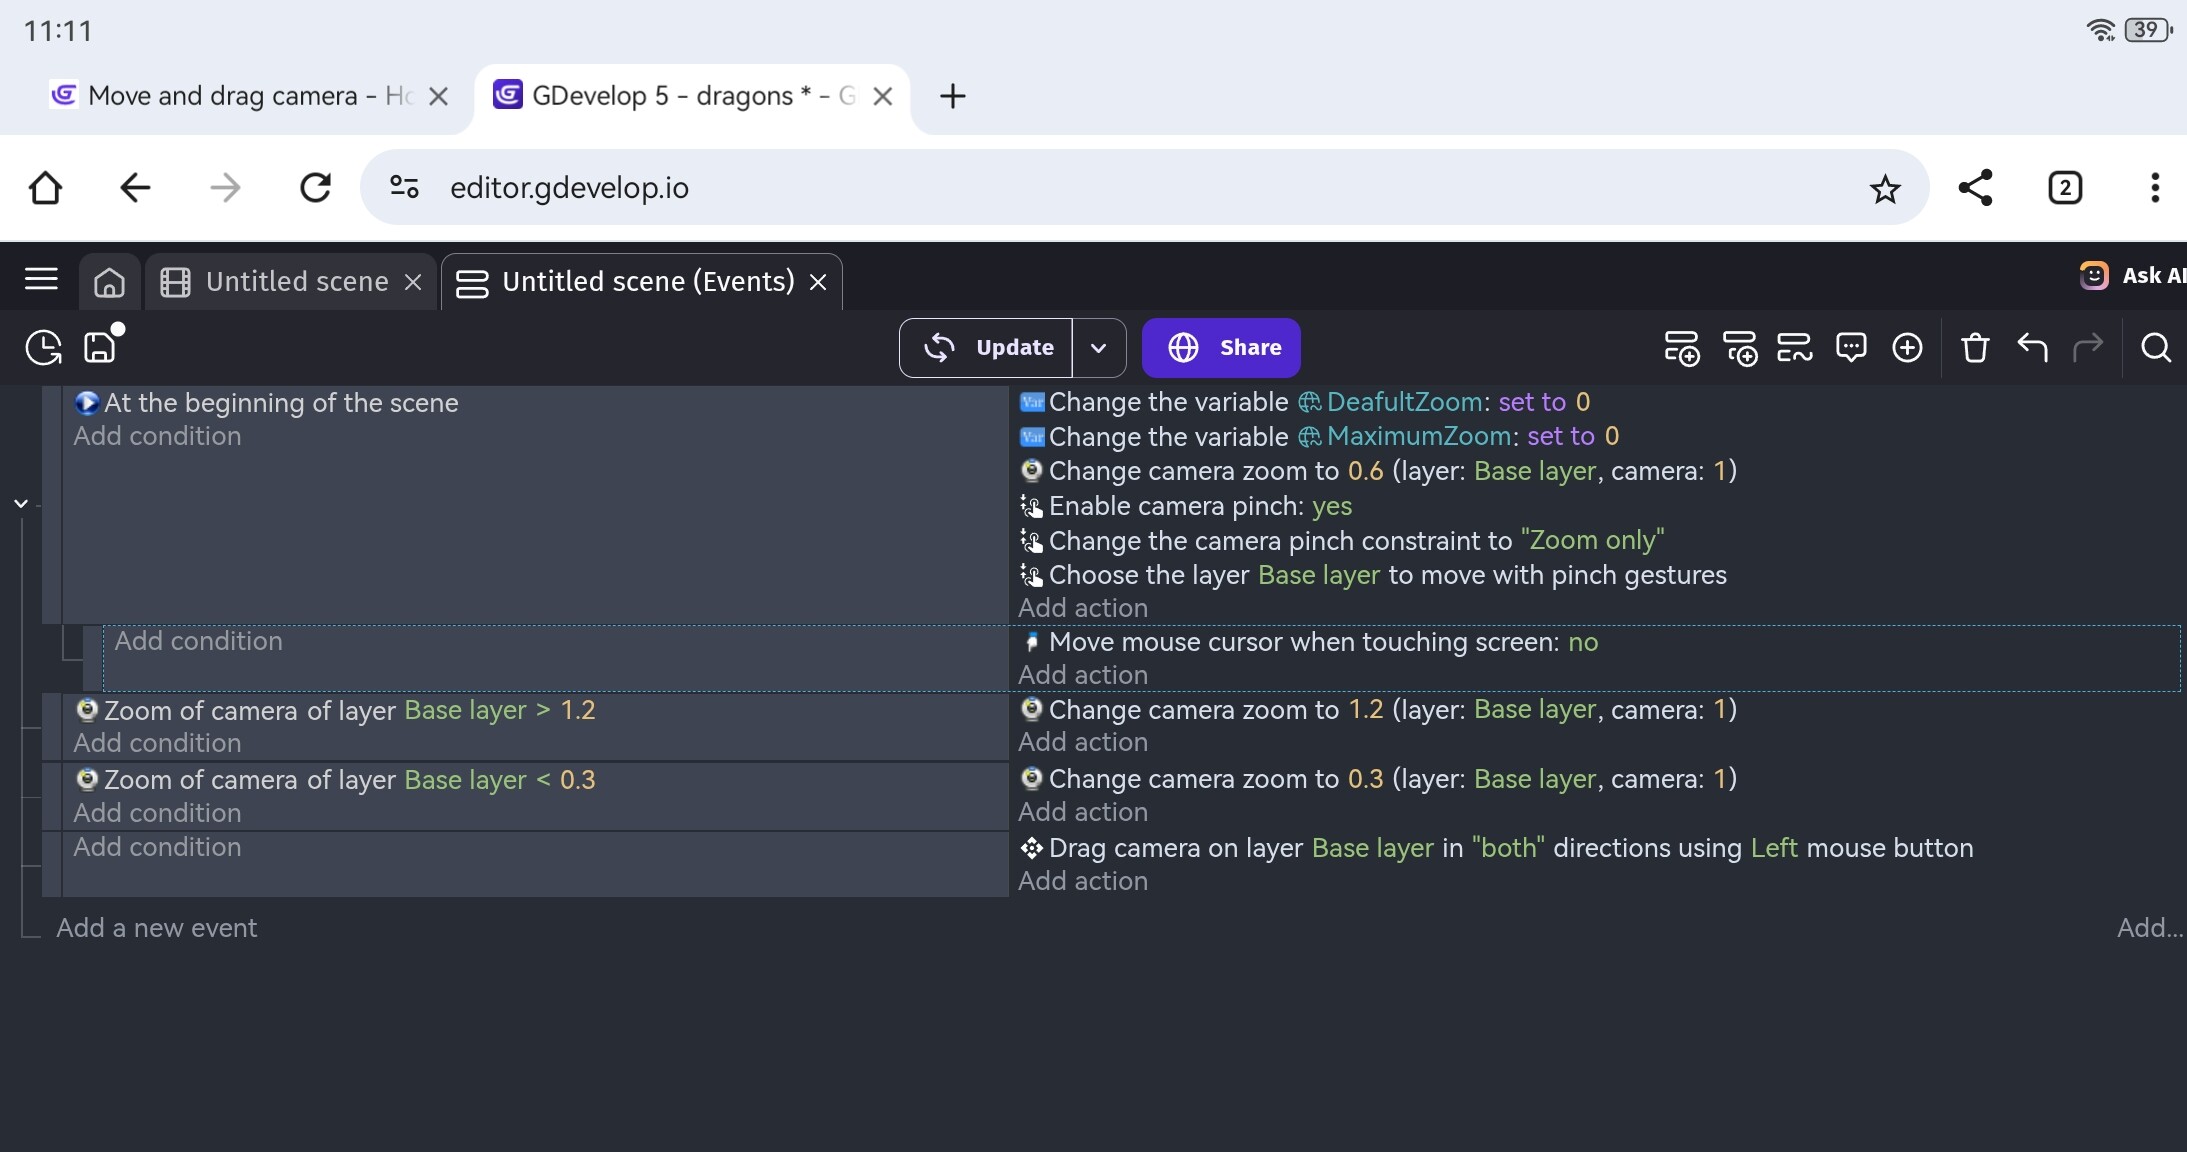This screenshot has height=1152, width=2187.
Task: Click the Add a comment toolbar icon
Action: click(x=1851, y=348)
